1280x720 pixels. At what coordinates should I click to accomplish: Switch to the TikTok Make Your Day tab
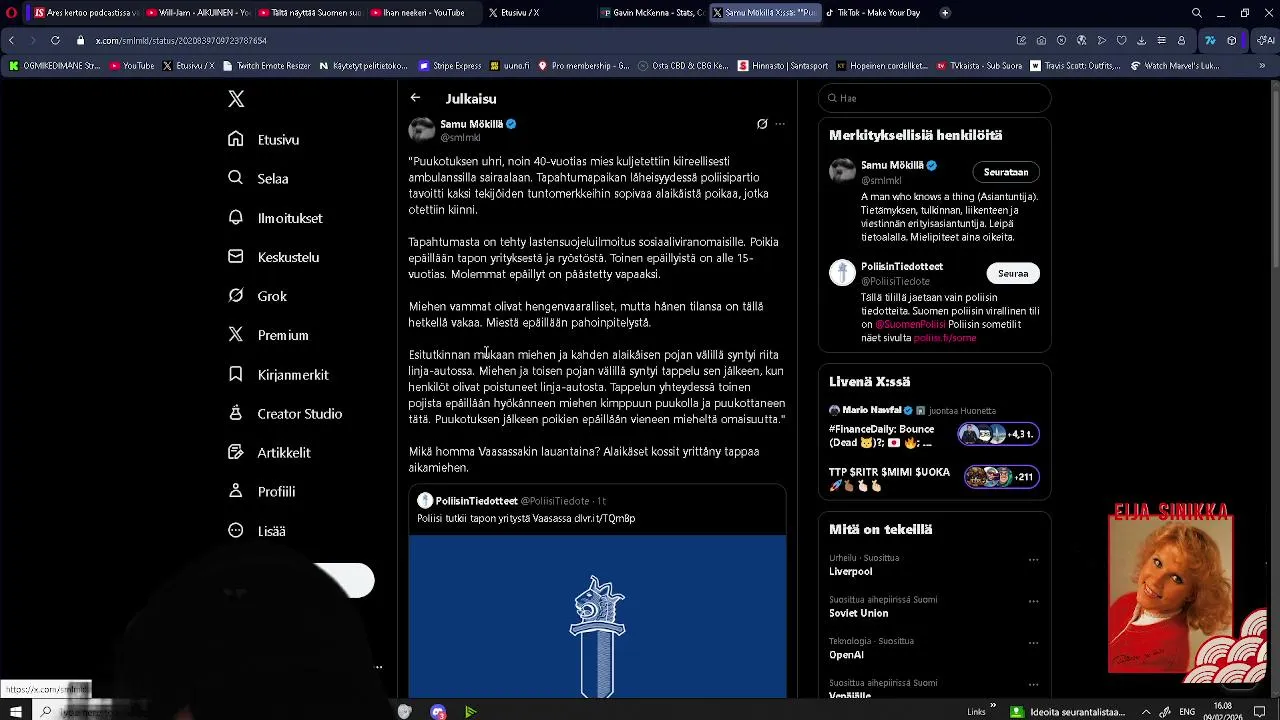click(x=875, y=13)
